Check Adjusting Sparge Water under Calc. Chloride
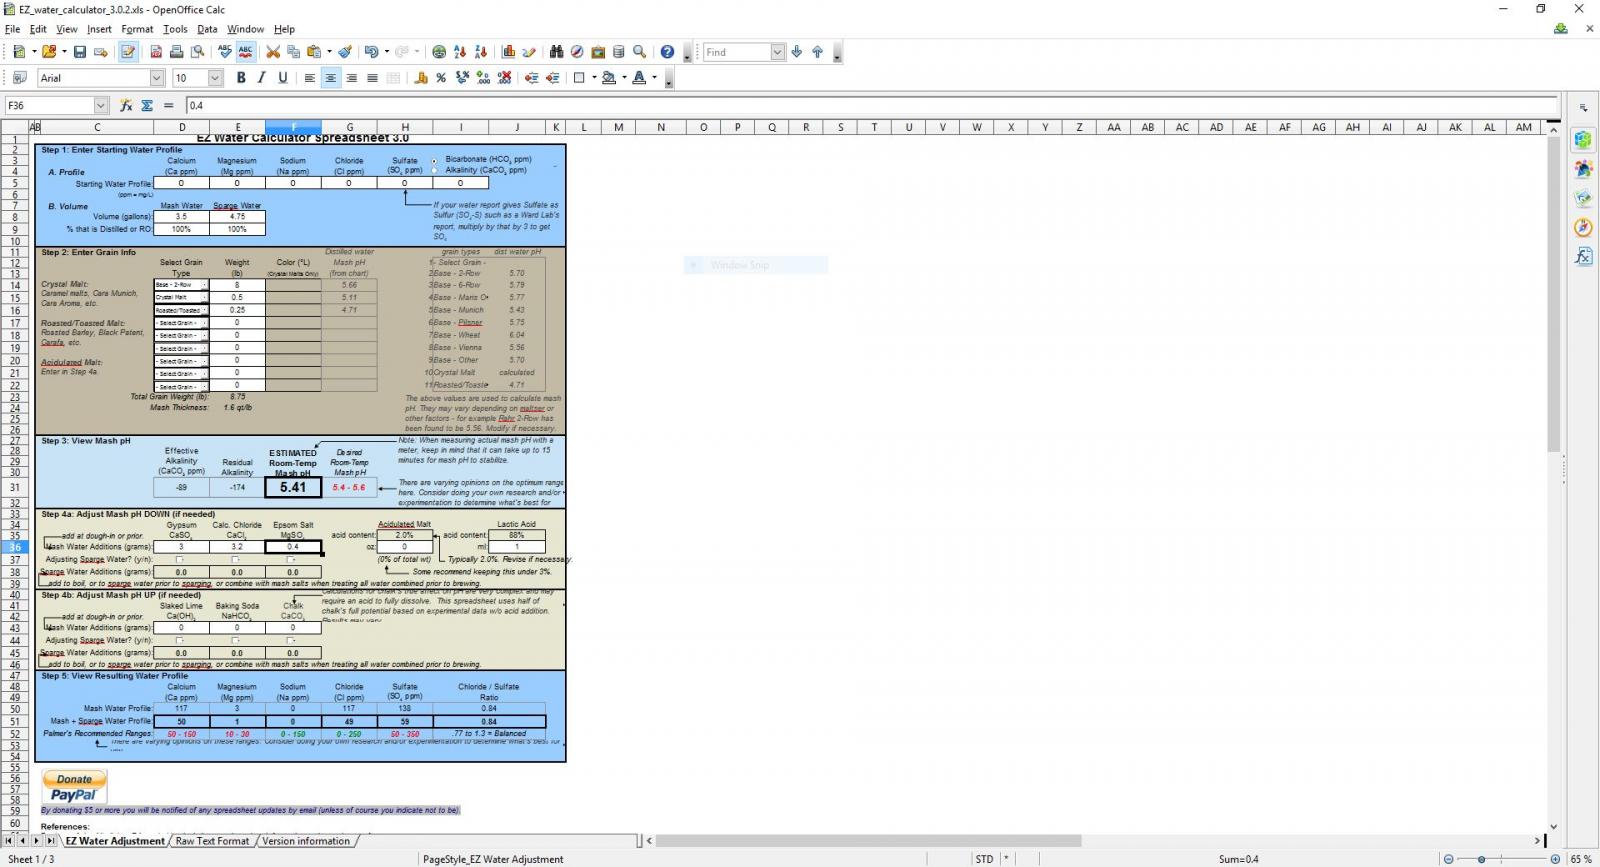 (x=236, y=560)
